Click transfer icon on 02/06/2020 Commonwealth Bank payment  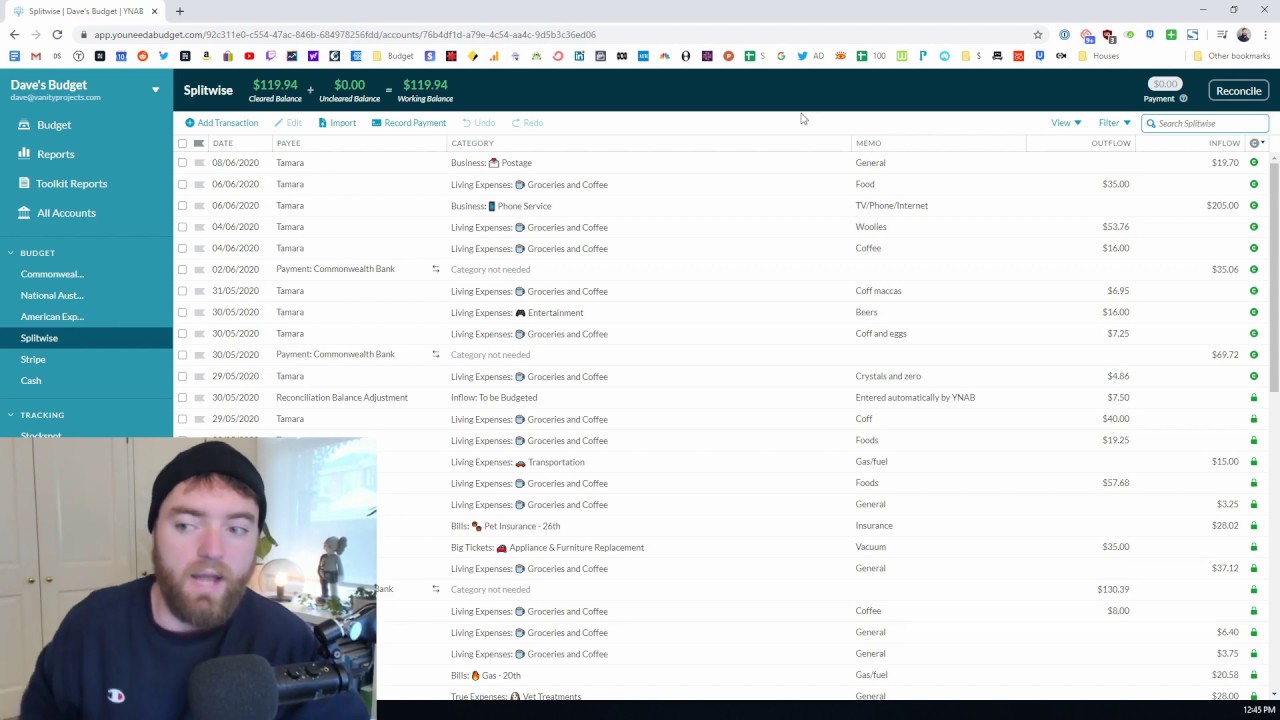[435, 269]
